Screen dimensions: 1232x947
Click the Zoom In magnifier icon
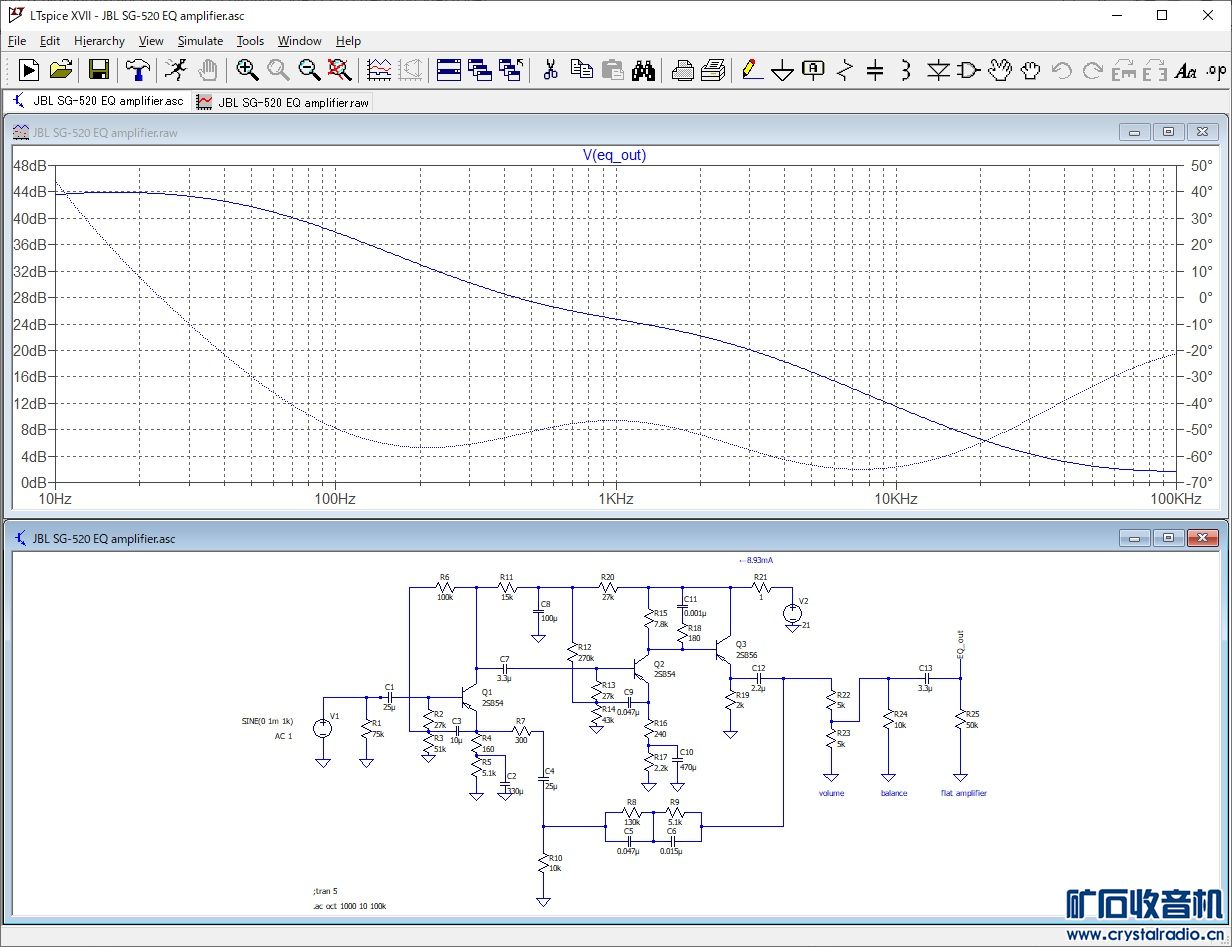[x=247, y=70]
